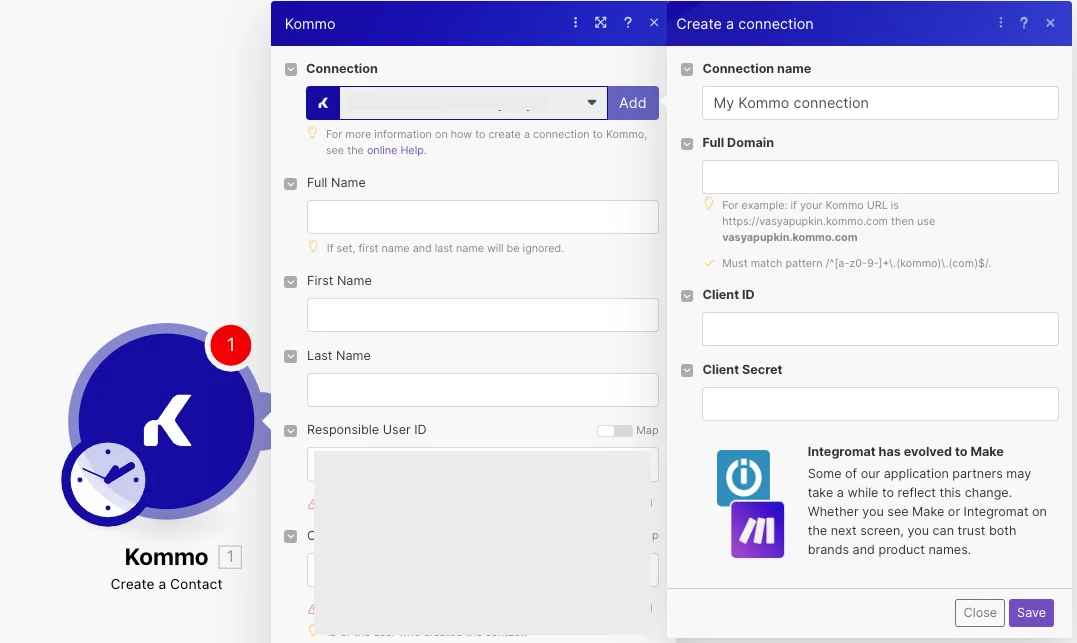
Task: Open the Kommo panel three-dot menu
Action: click(x=575, y=23)
